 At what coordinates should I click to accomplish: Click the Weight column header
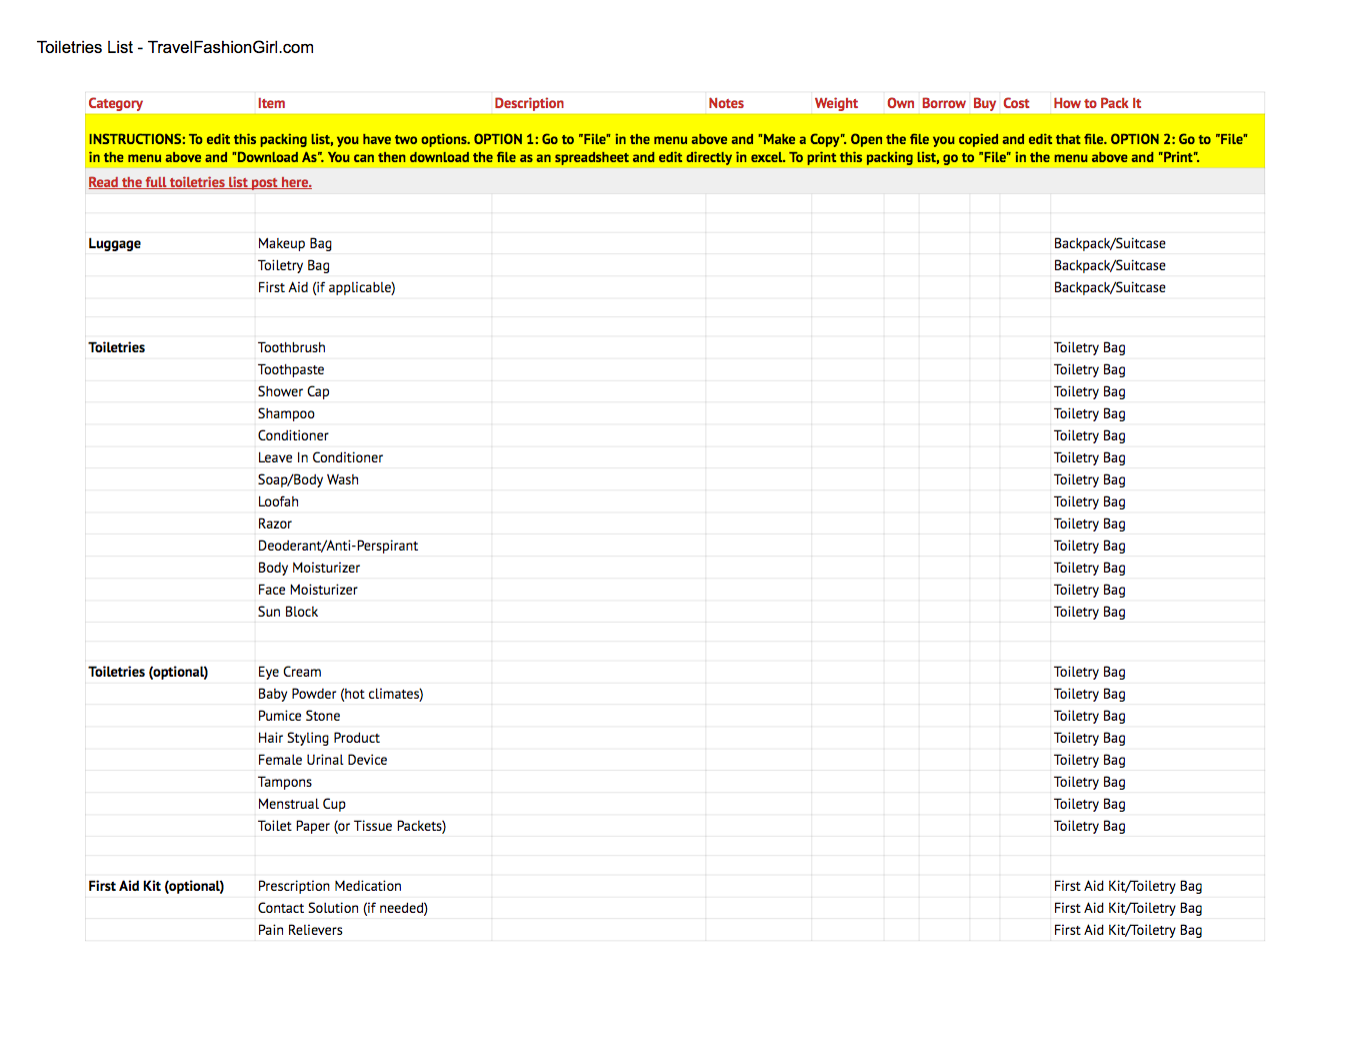pos(836,103)
